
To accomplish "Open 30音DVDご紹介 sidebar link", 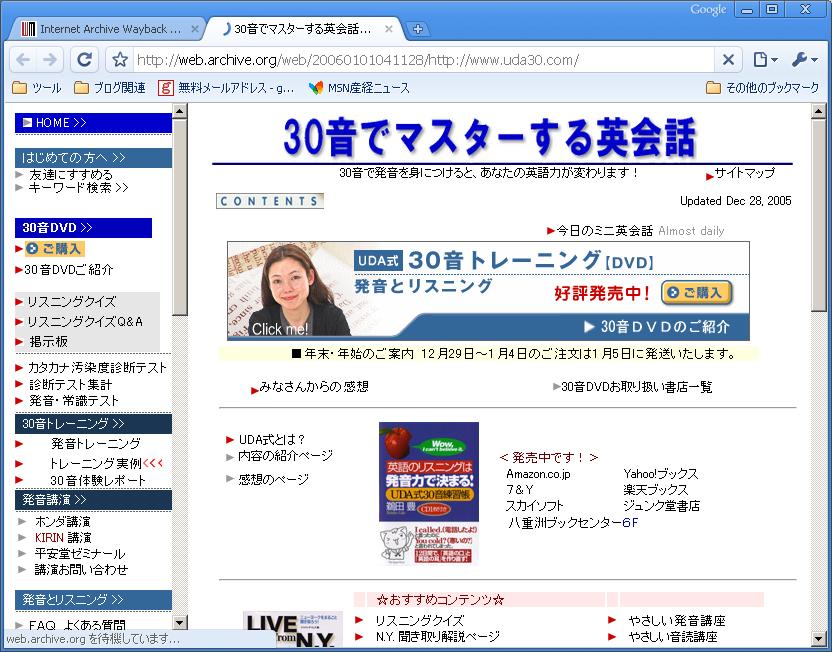I will click(x=68, y=270).
